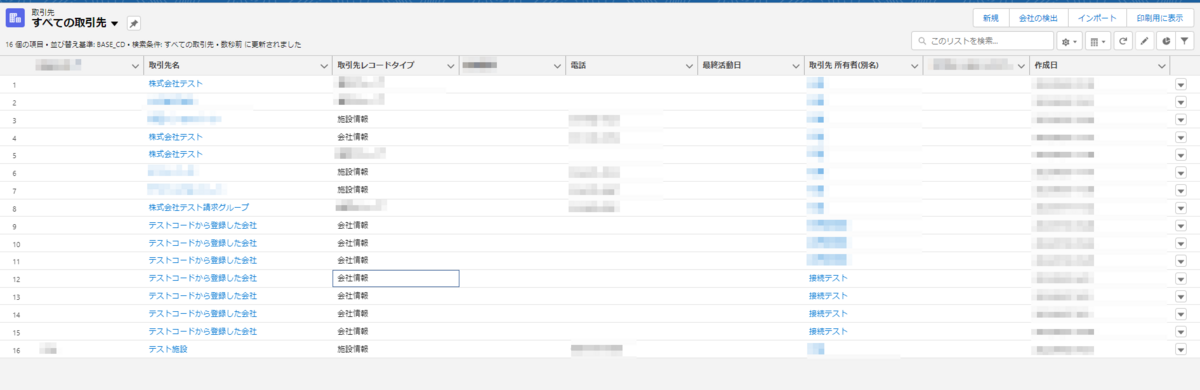
Task: Open row actions menu for row 12
Action: [x=1180, y=279]
